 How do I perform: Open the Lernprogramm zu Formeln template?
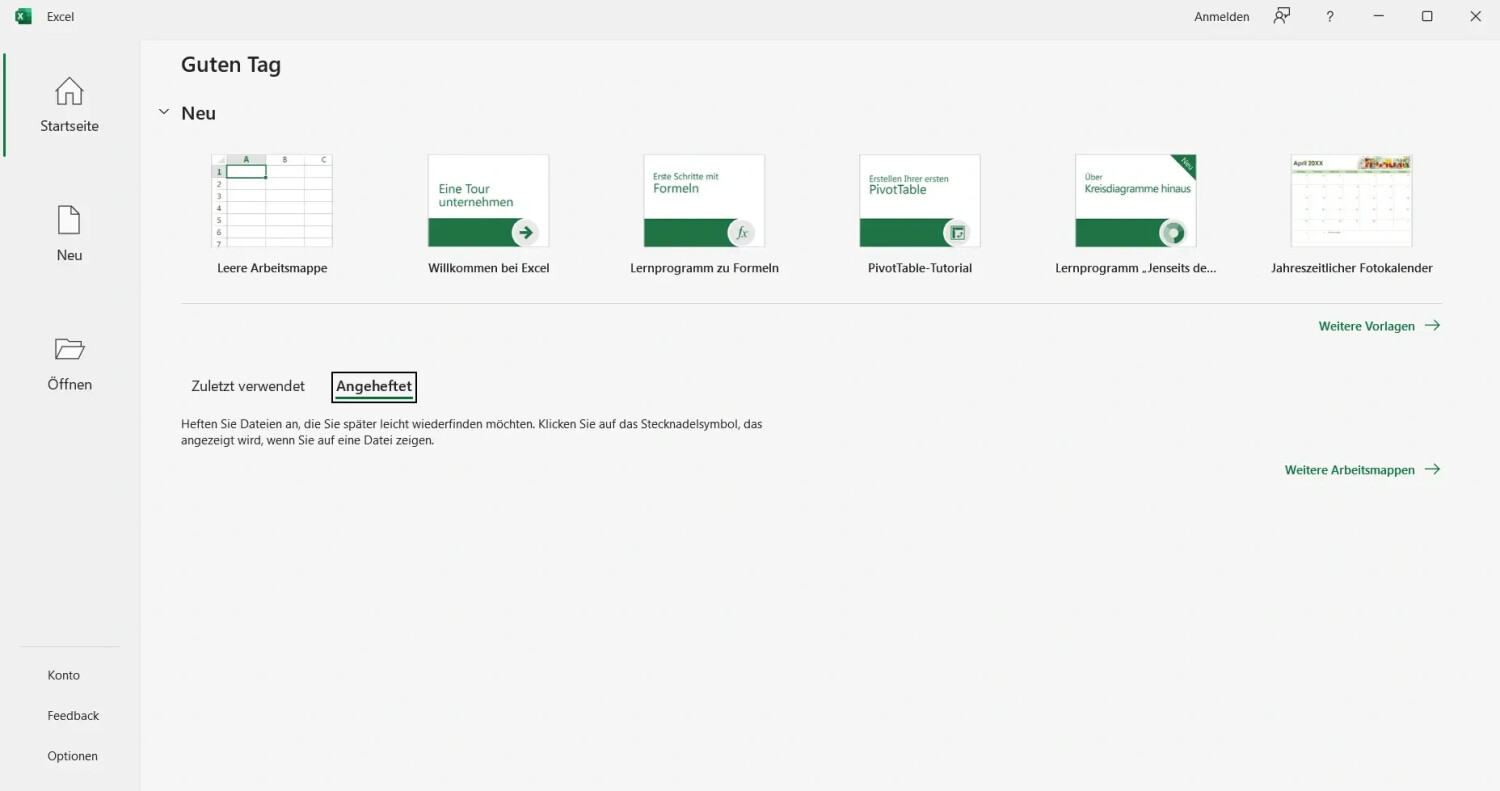[x=704, y=201]
